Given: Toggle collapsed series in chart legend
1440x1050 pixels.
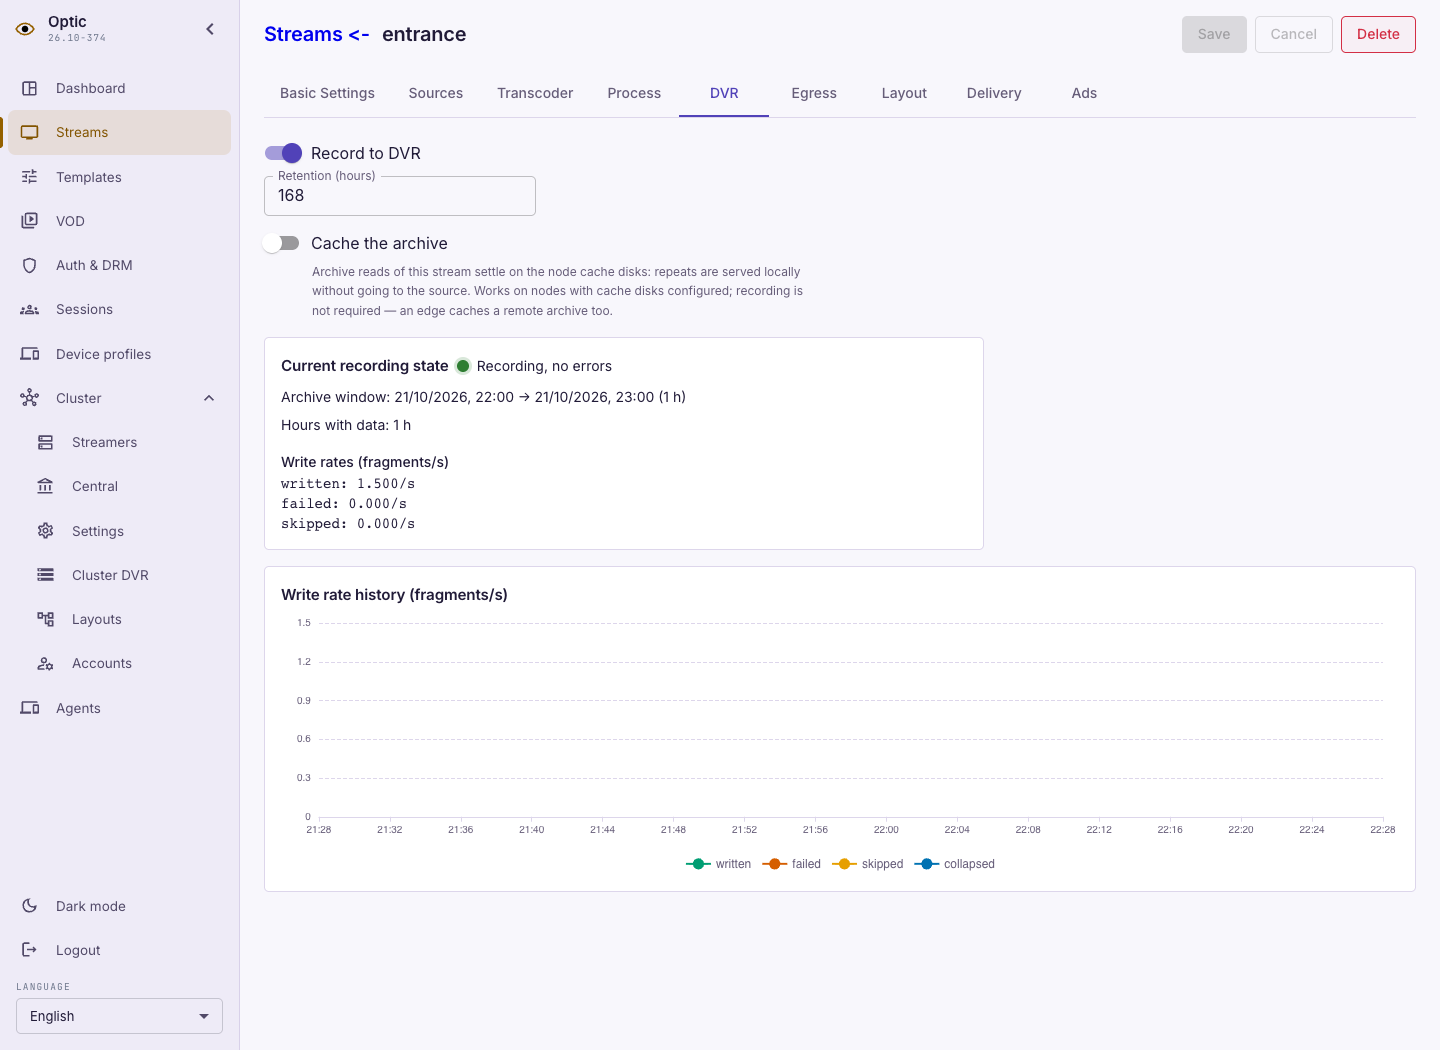Looking at the screenshot, I should [954, 864].
